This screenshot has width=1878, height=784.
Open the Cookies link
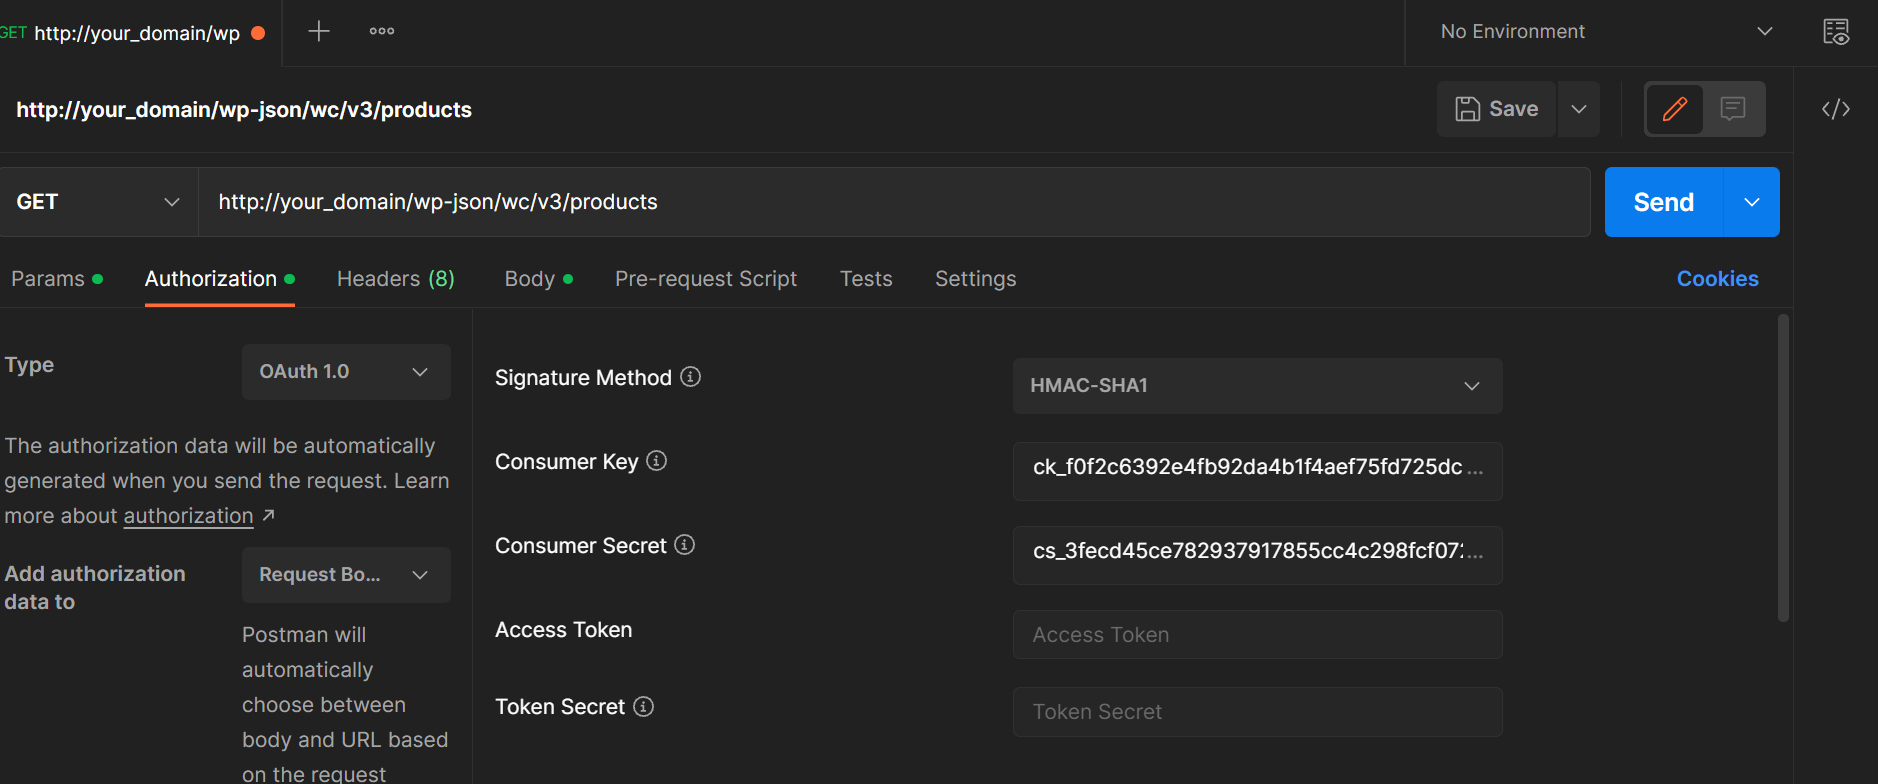[1717, 279]
